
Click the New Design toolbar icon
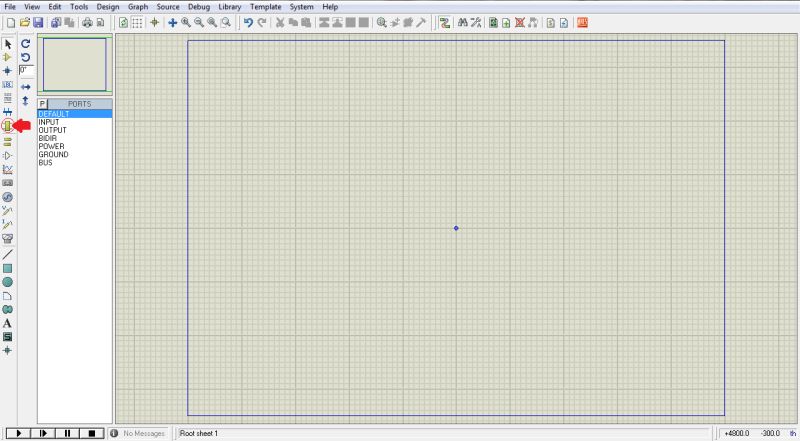11,22
